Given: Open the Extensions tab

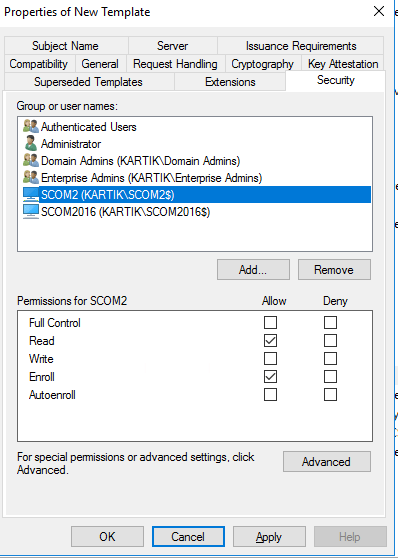Looking at the screenshot, I should 230,82.
